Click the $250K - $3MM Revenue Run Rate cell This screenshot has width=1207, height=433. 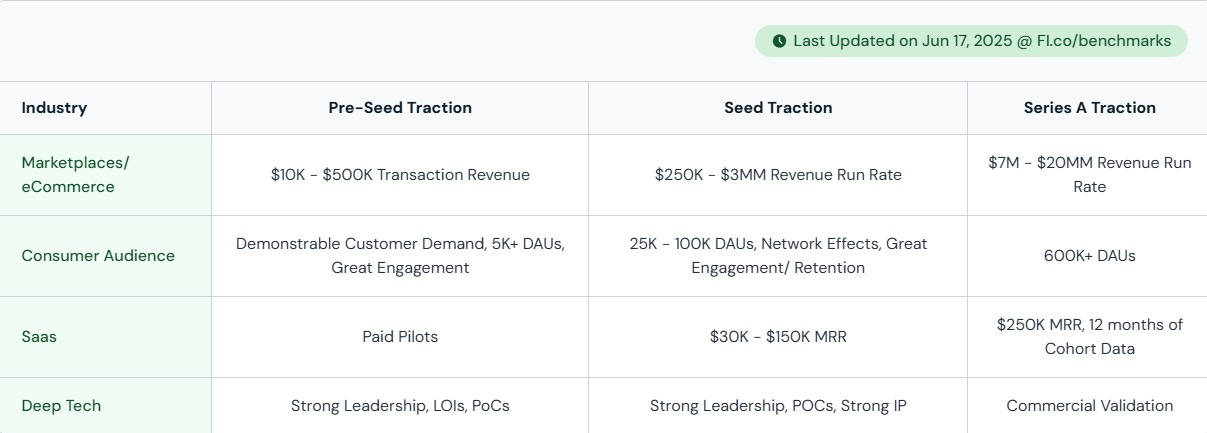coord(778,175)
